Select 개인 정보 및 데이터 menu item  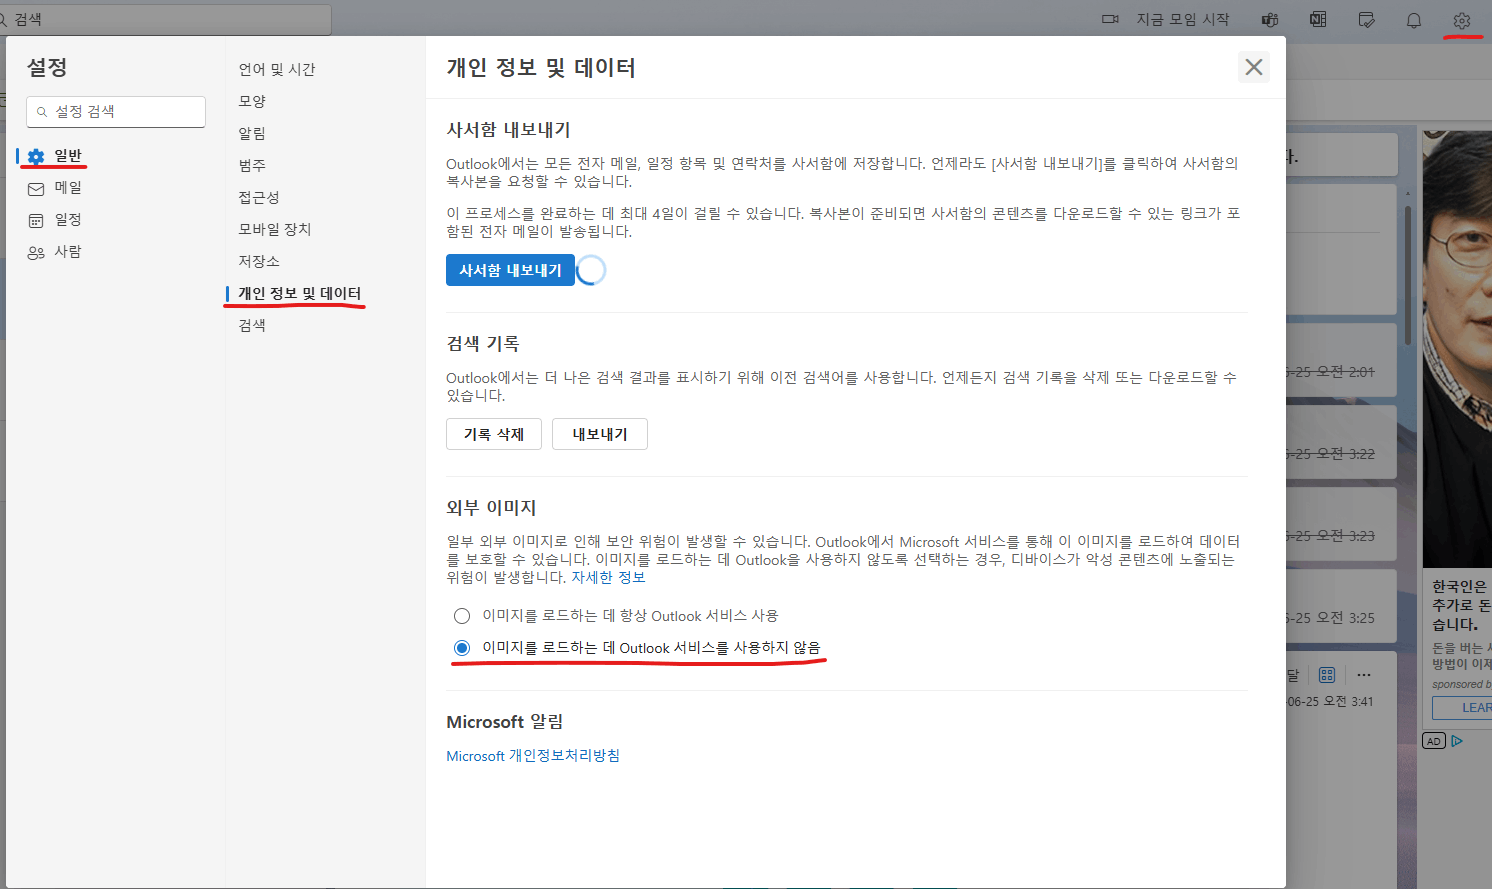pyautogui.click(x=300, y=293)
